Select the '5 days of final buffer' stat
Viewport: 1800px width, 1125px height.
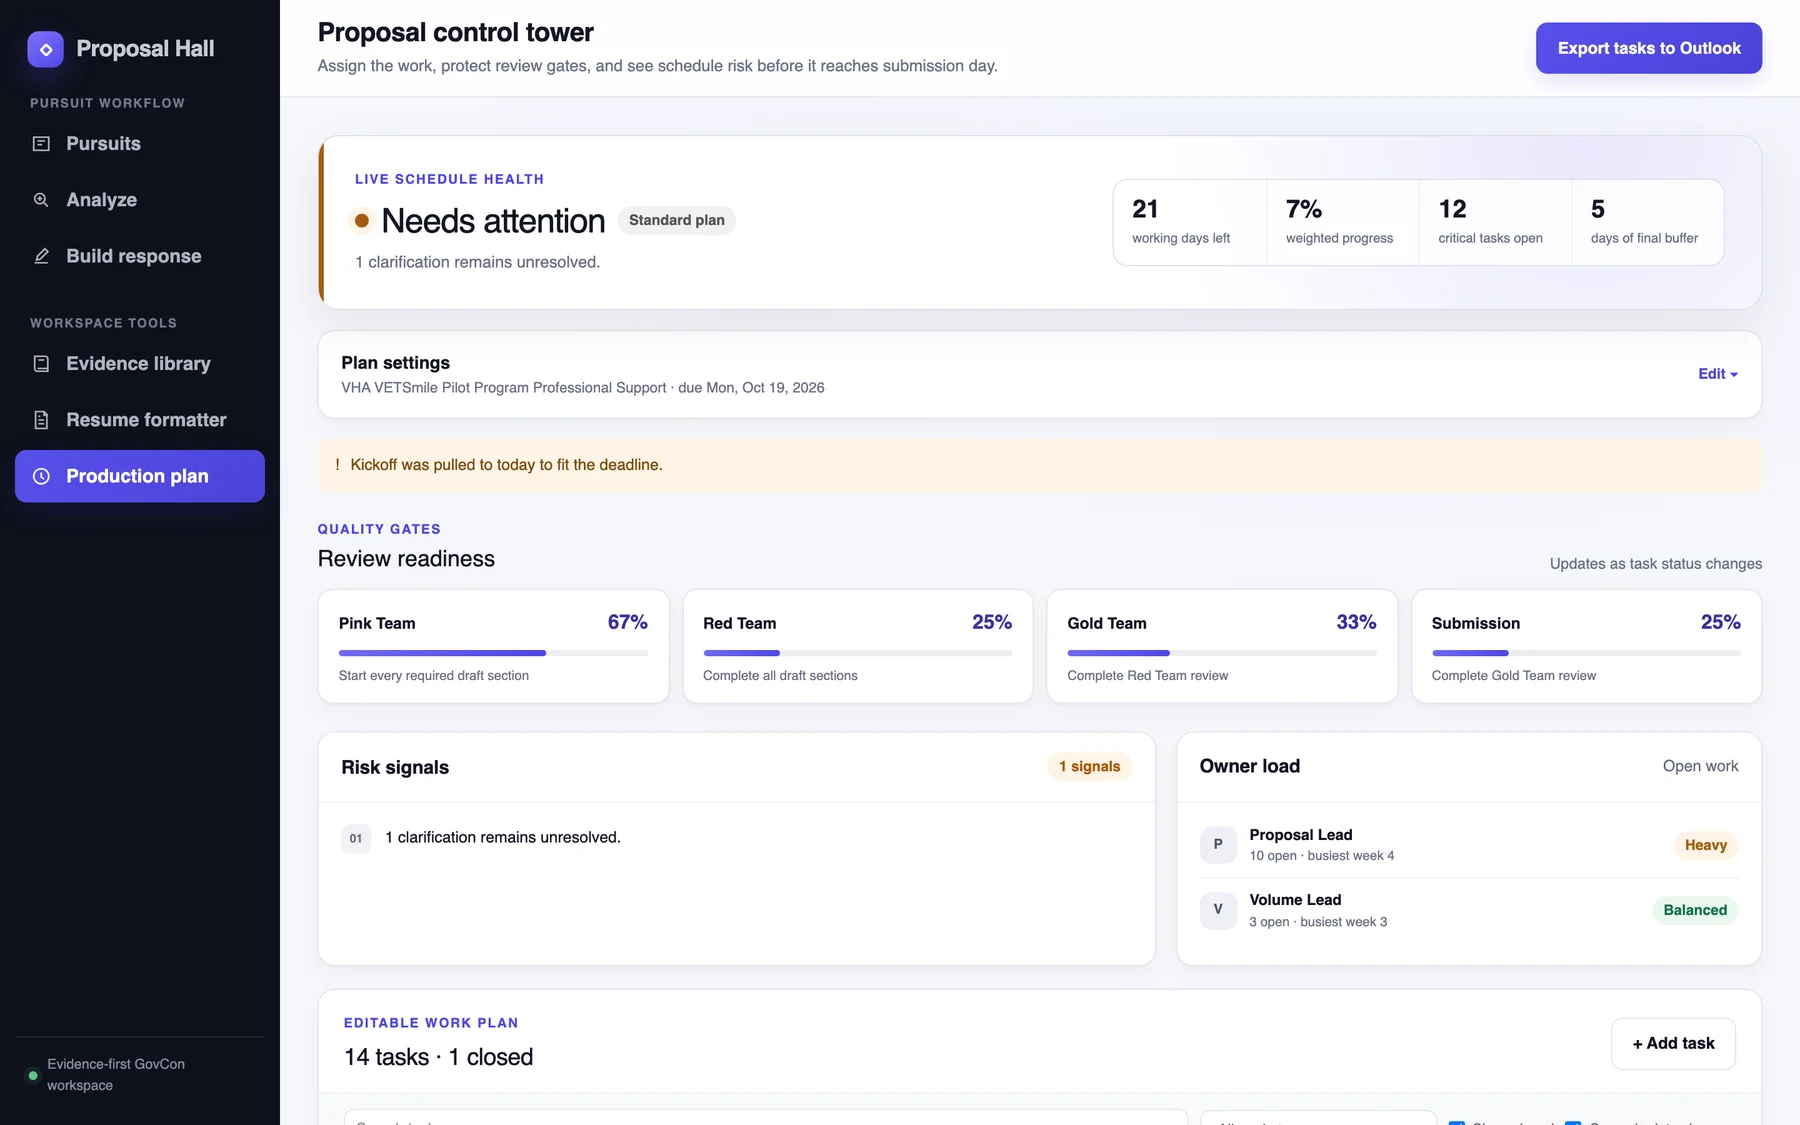1648,222
